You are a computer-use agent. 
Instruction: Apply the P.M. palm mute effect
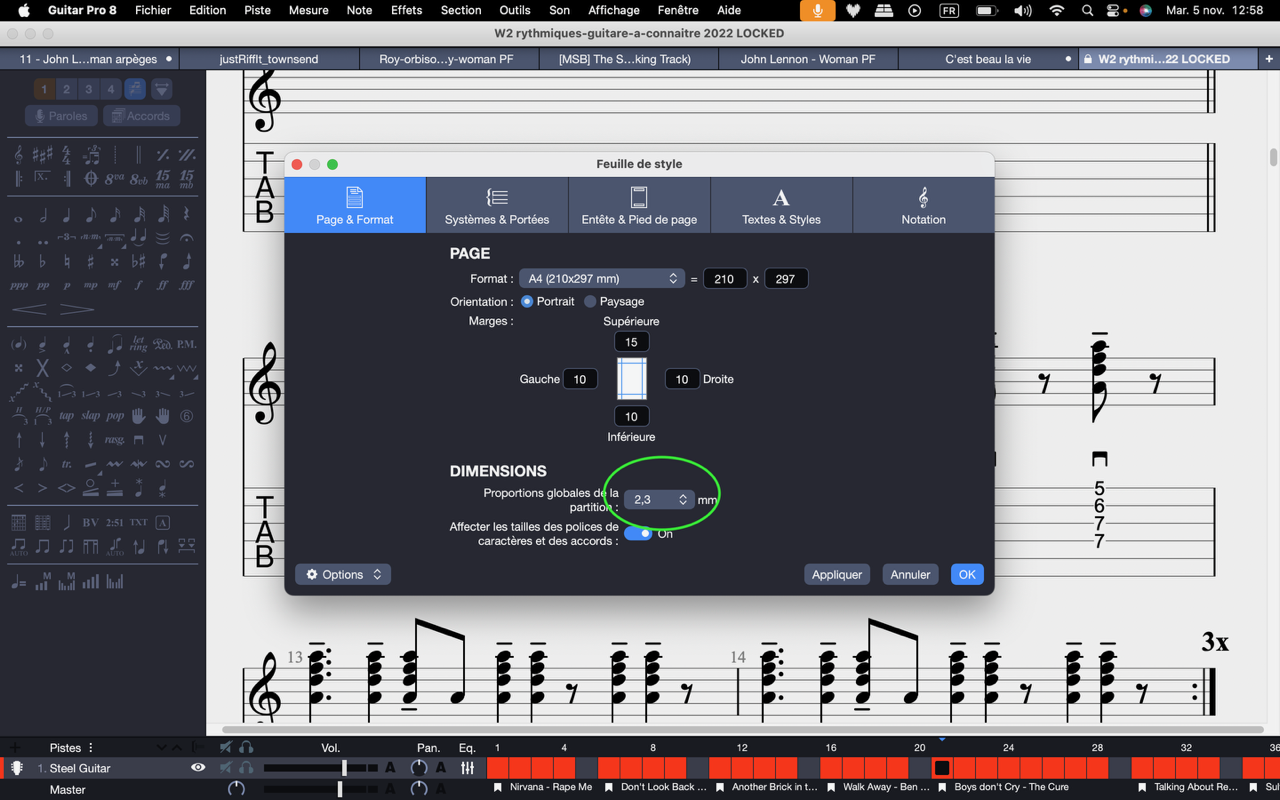click(187, 344)
